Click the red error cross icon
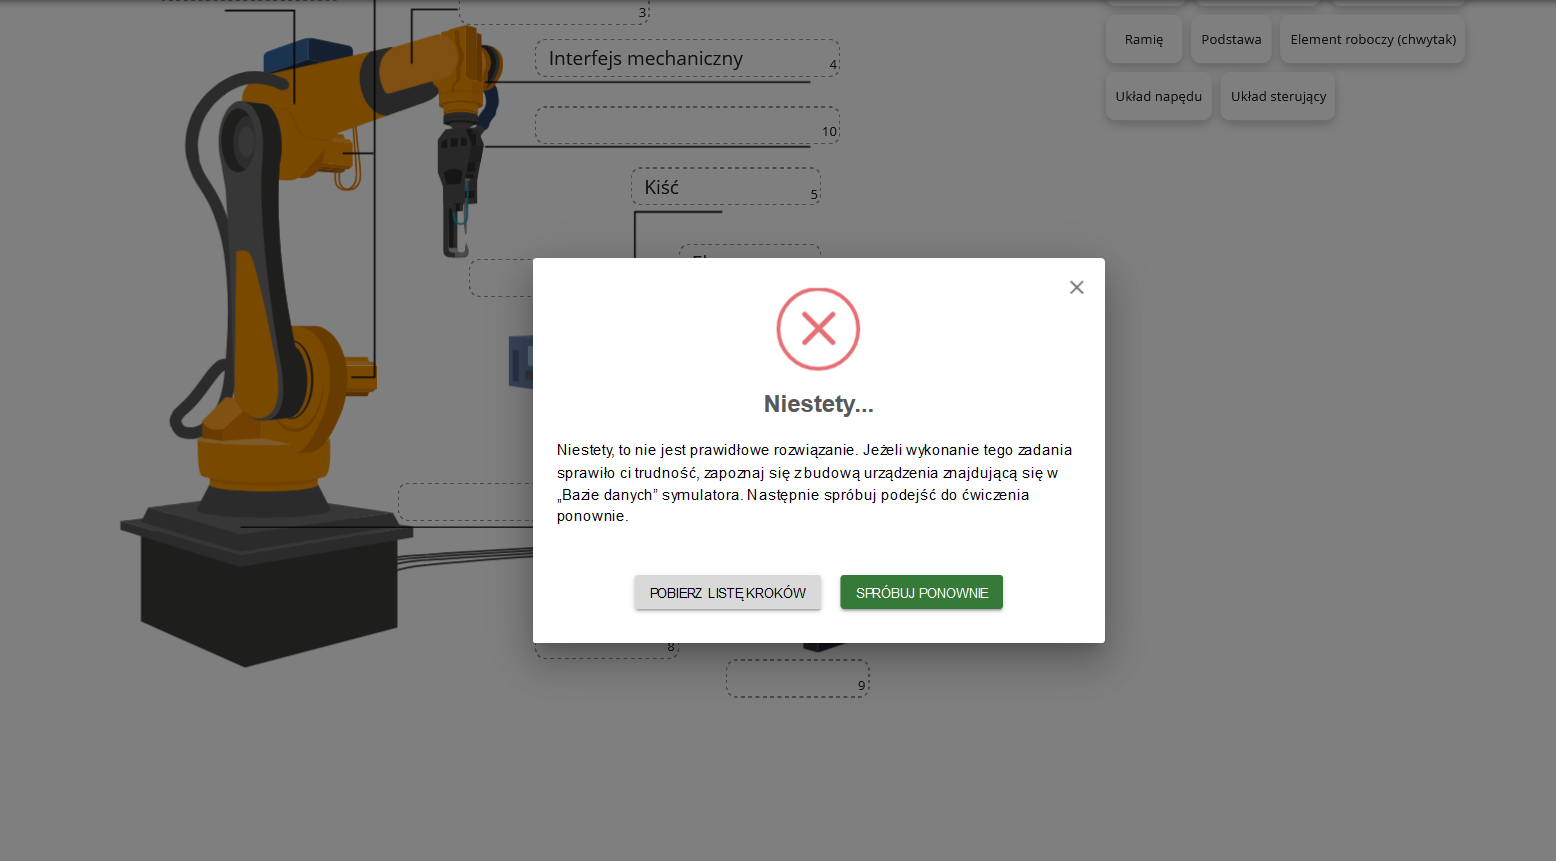The image size is (1556, 861). point(818,329)
